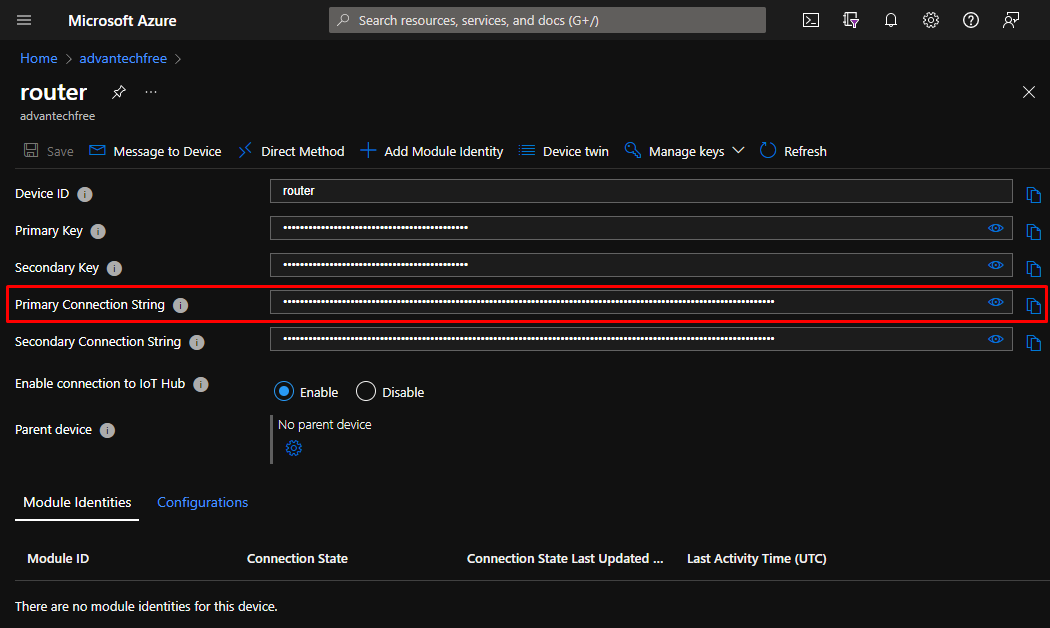Open Cloud Shell from the top bar
1050x628 pixels.
pos(811,20)
